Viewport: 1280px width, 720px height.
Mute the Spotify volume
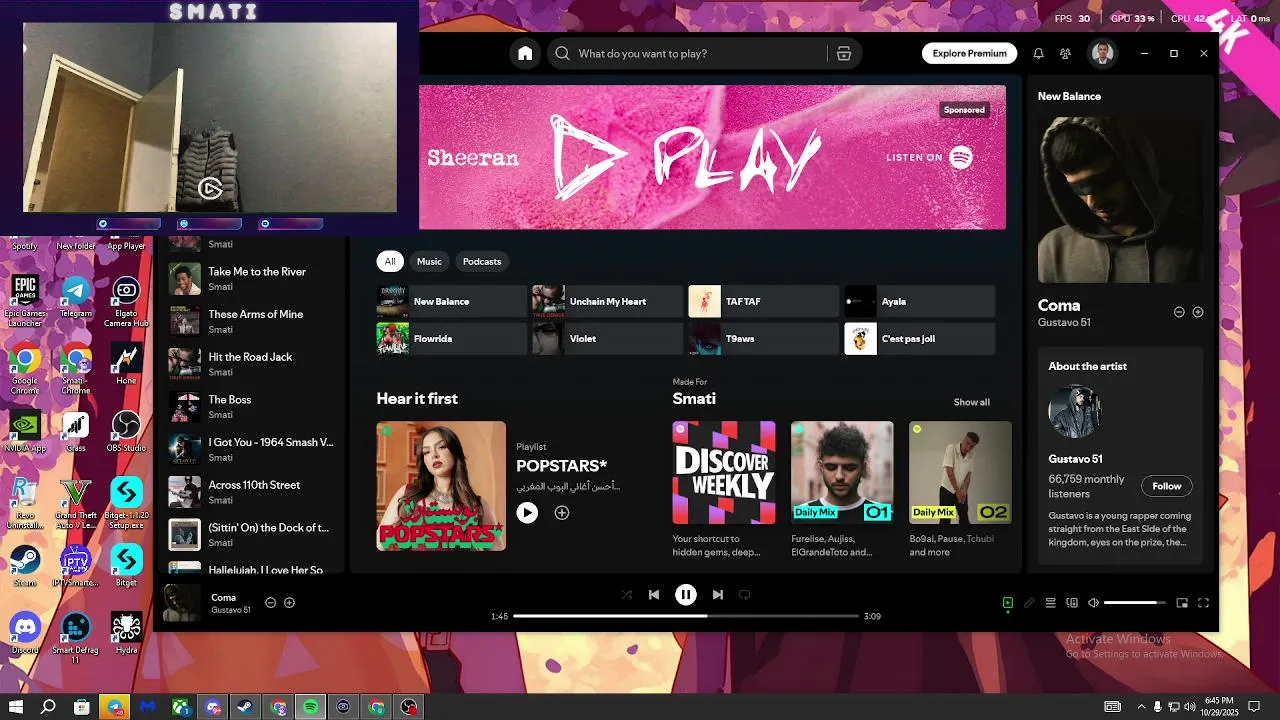(x=1093, y=603)
